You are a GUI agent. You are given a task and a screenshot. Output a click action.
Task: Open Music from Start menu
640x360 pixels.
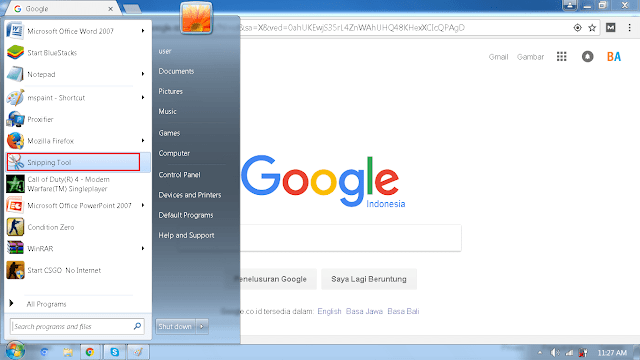pyautogui.click(x=167, y=111)
